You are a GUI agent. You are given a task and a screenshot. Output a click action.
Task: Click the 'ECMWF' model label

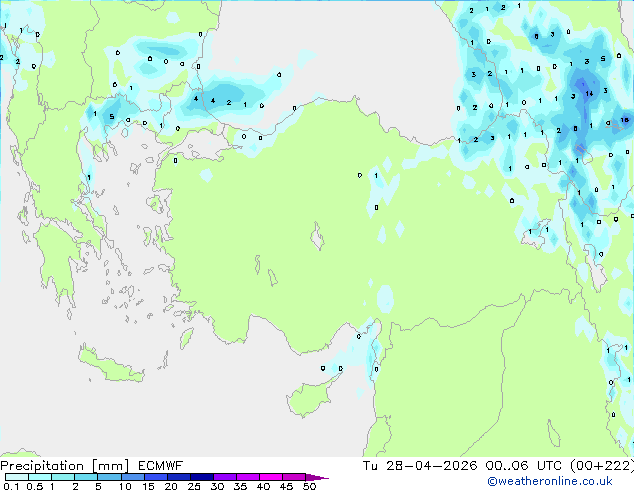pyautogui.click(x=161, y=466)
